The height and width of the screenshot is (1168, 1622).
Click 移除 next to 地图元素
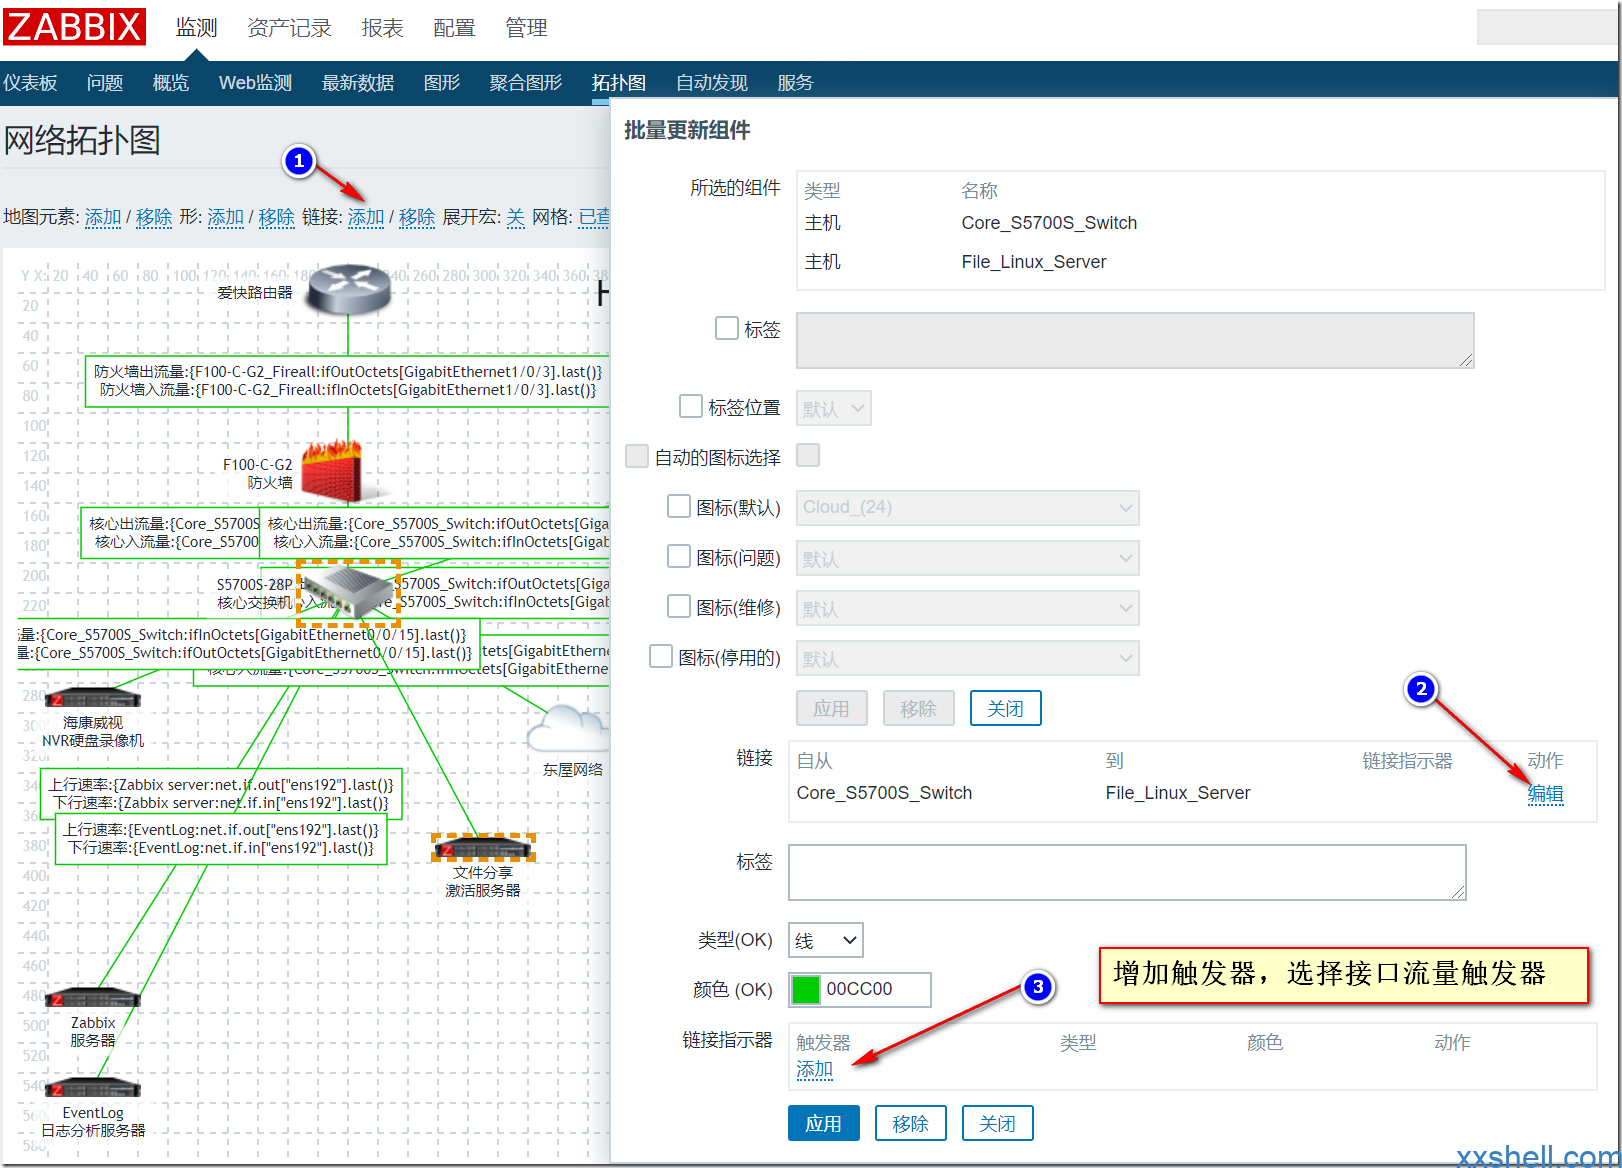(154, 217)
